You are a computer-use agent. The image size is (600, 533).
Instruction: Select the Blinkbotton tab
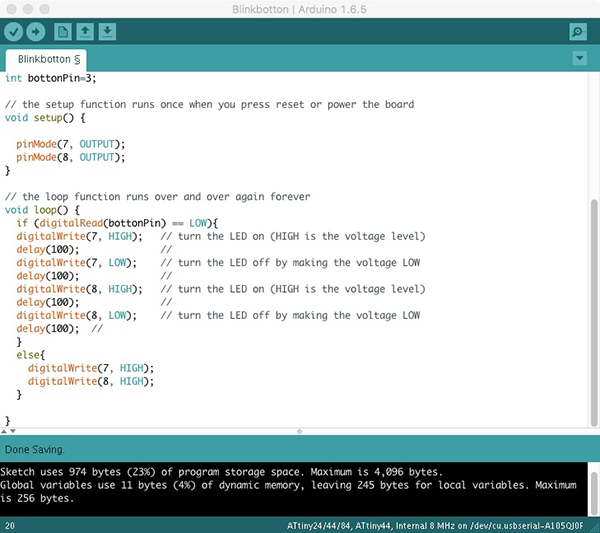[x=46, y=60]
